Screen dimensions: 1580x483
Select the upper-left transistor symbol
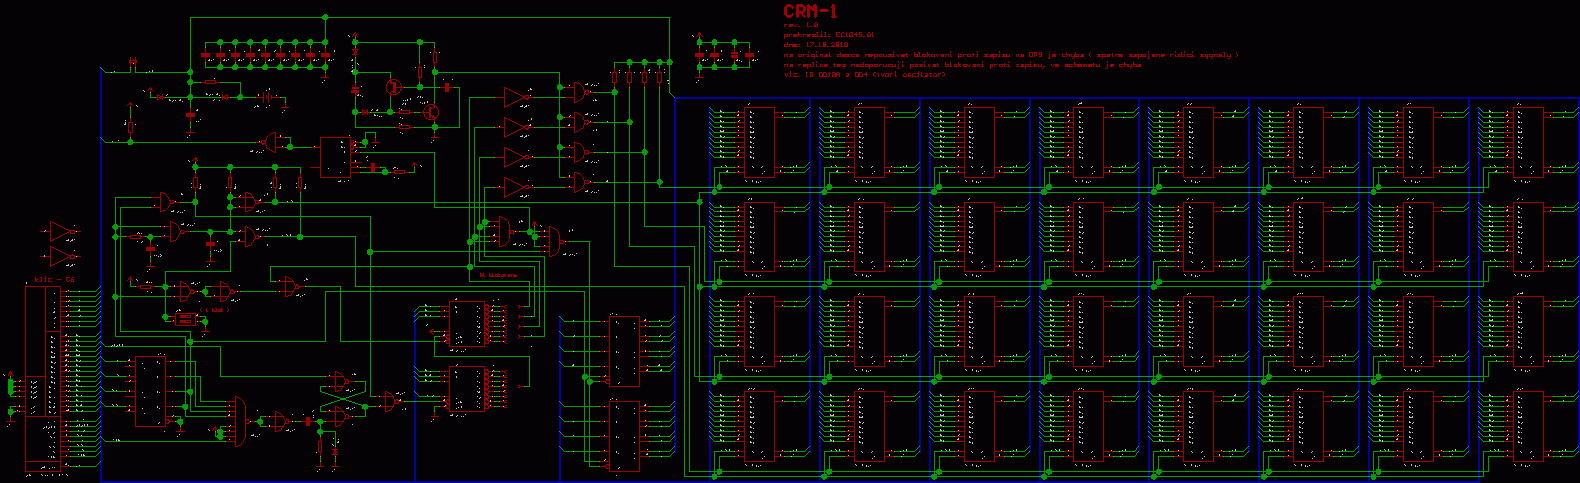coord(393,87)
